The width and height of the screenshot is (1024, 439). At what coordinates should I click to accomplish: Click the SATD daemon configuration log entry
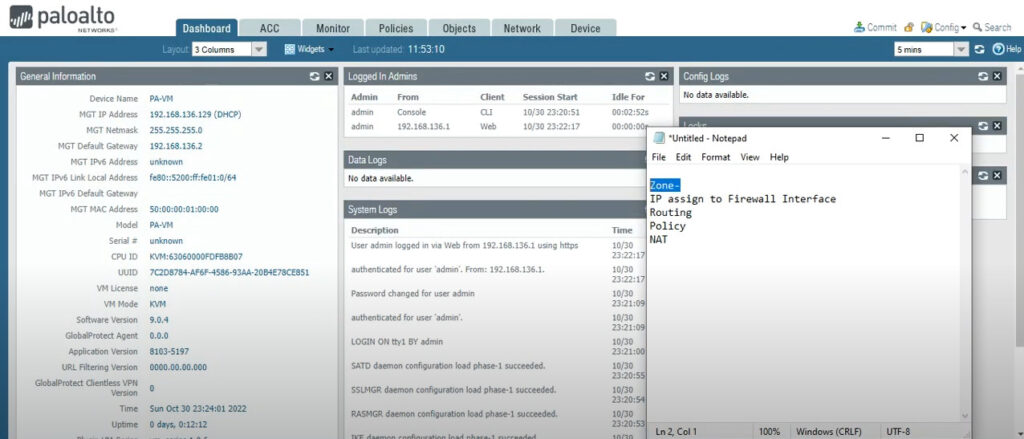tap(448, 366)
